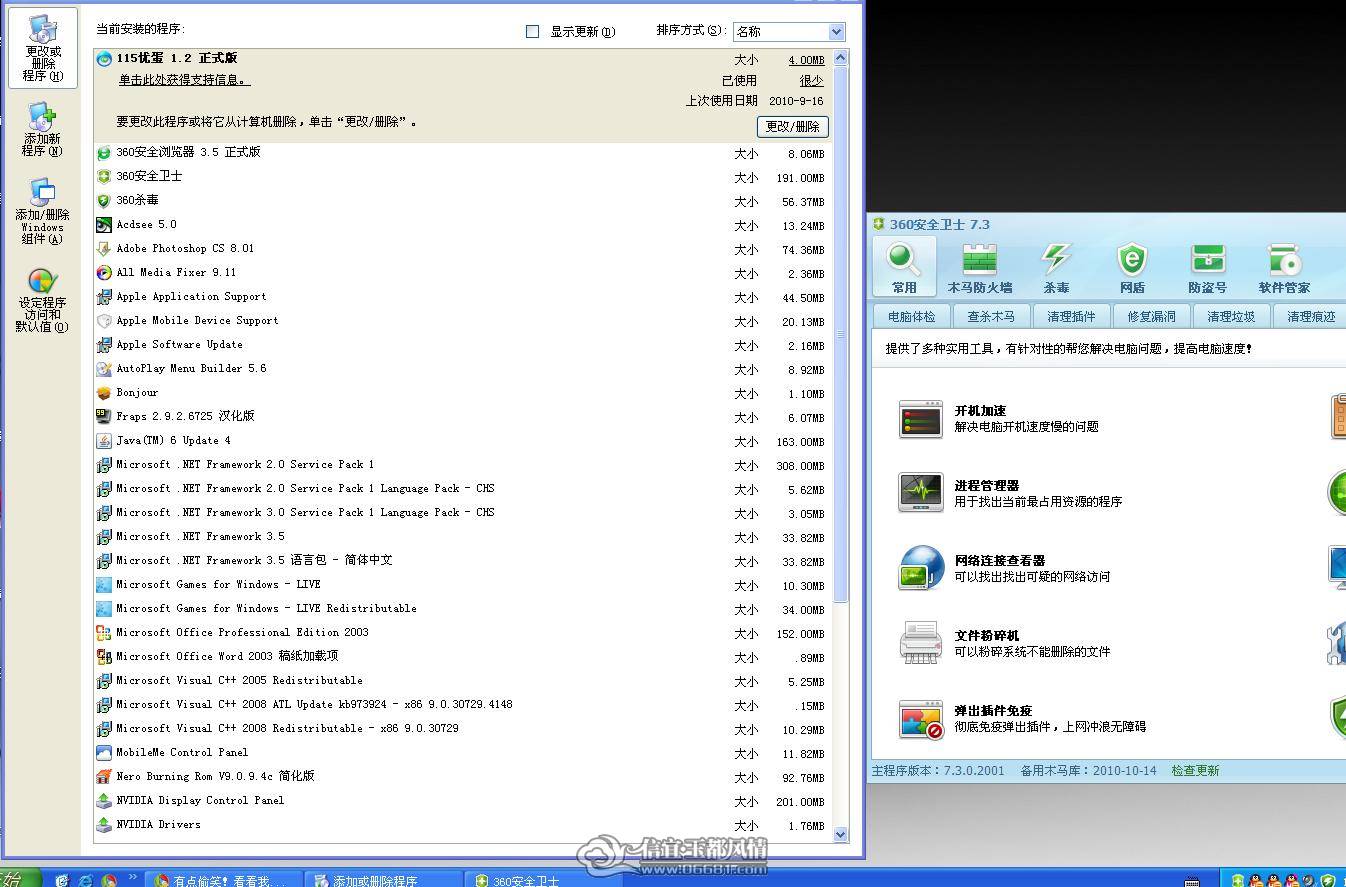This screenshot has height=887, width=1346.
Task: Open 防盗号 icon in 360安全卫士
Action: tap(1207, 268)
